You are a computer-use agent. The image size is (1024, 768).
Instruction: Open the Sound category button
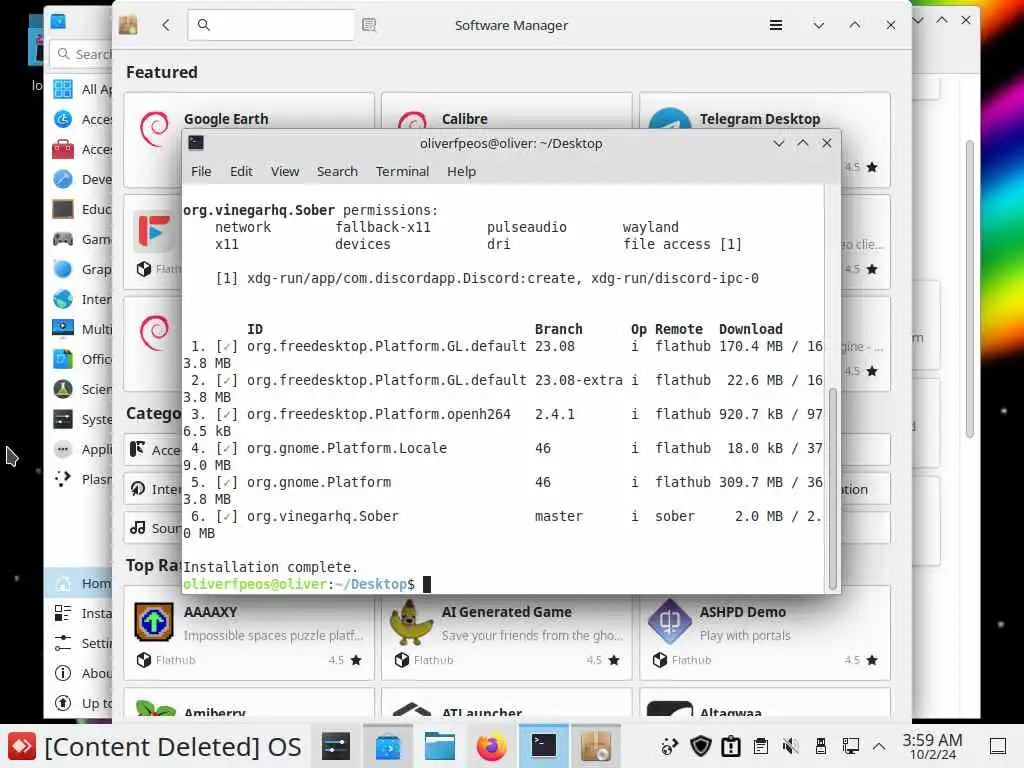153,528
